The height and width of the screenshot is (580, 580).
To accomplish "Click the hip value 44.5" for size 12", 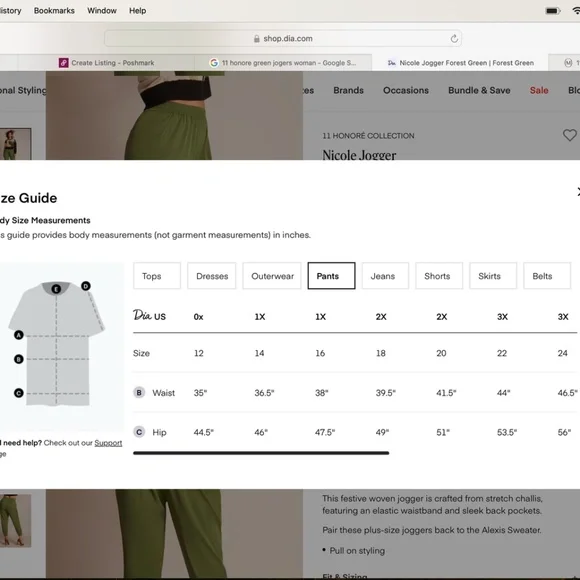I will coord(203,432).
